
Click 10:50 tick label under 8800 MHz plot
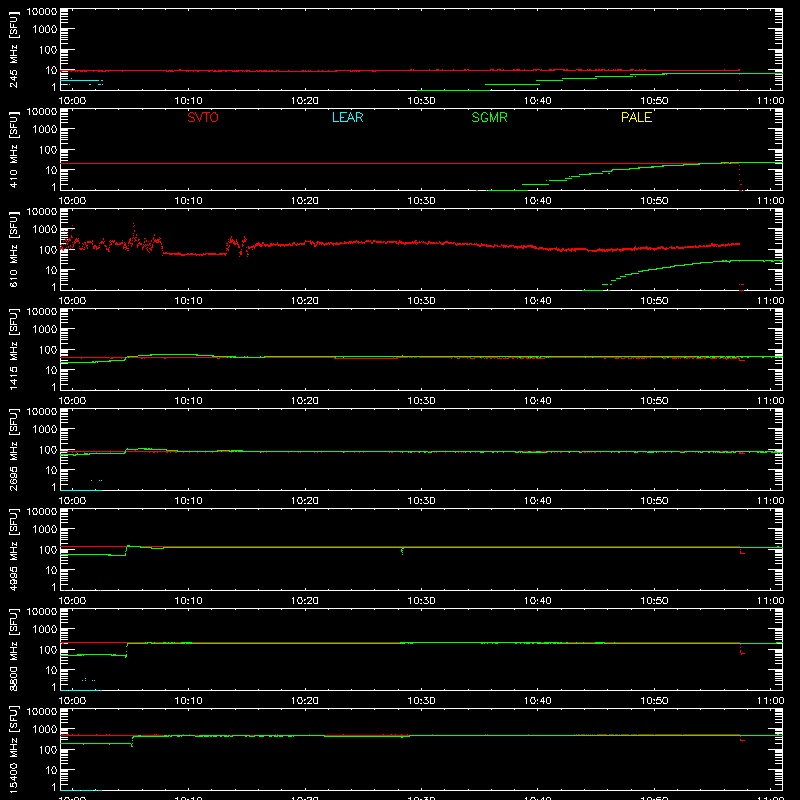tap(654, 701)
